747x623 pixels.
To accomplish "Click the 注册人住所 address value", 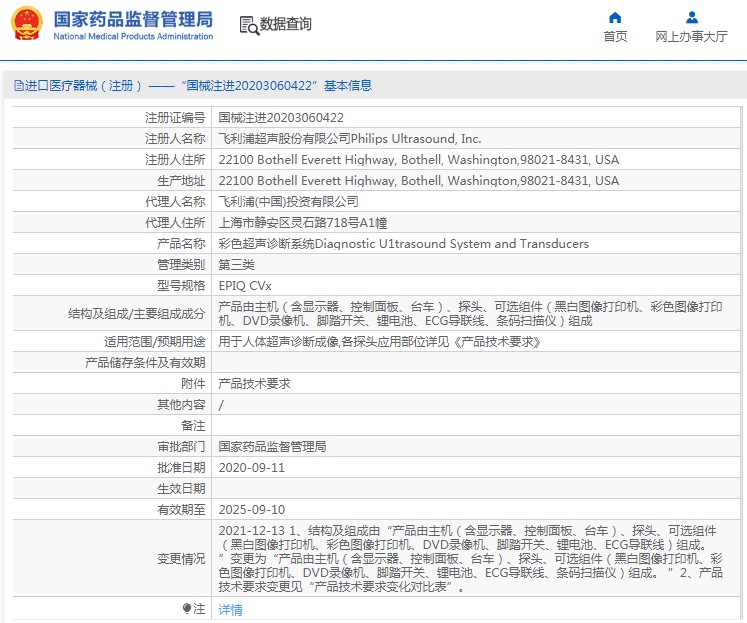I will pos(419,160).
